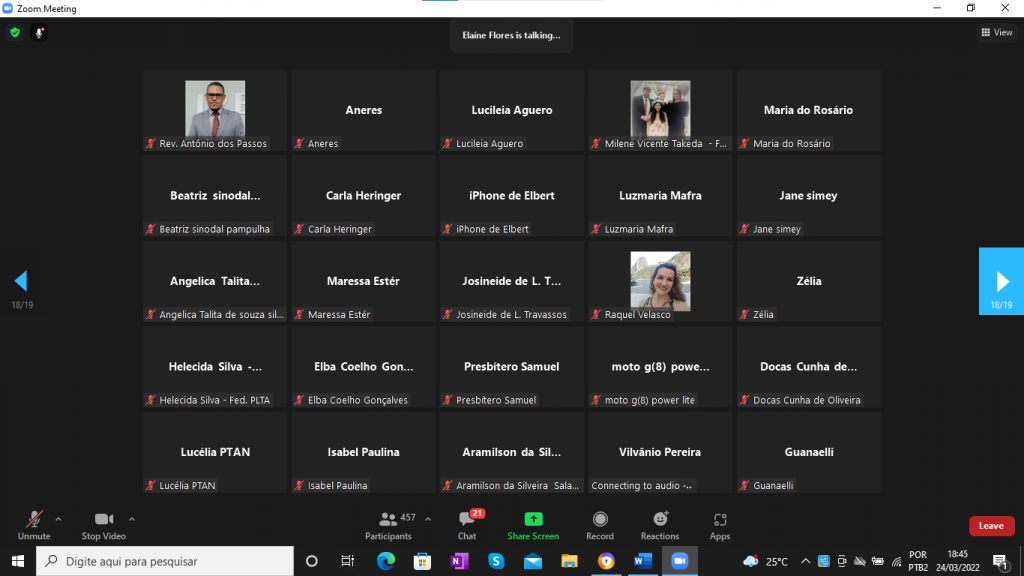This screenshot has height=576, width=1024.
Task: Click the Windows taskbar search box
Action: pyautogui.click(x=164, y=561)
